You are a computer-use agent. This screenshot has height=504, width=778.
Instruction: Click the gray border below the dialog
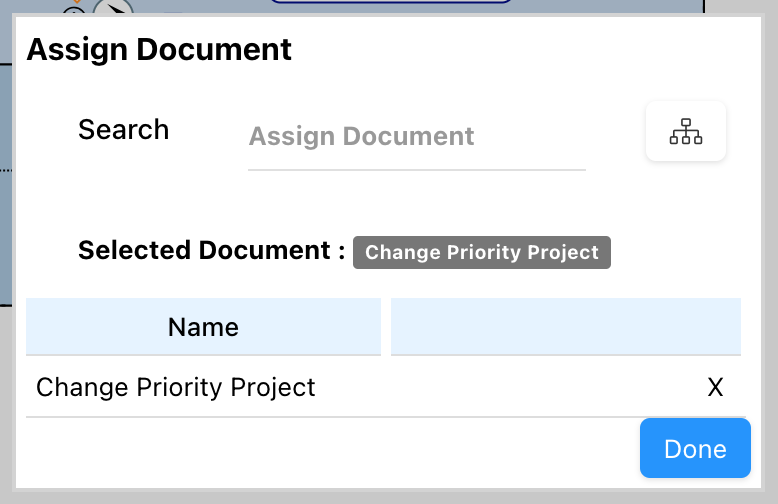coord(389,496)
